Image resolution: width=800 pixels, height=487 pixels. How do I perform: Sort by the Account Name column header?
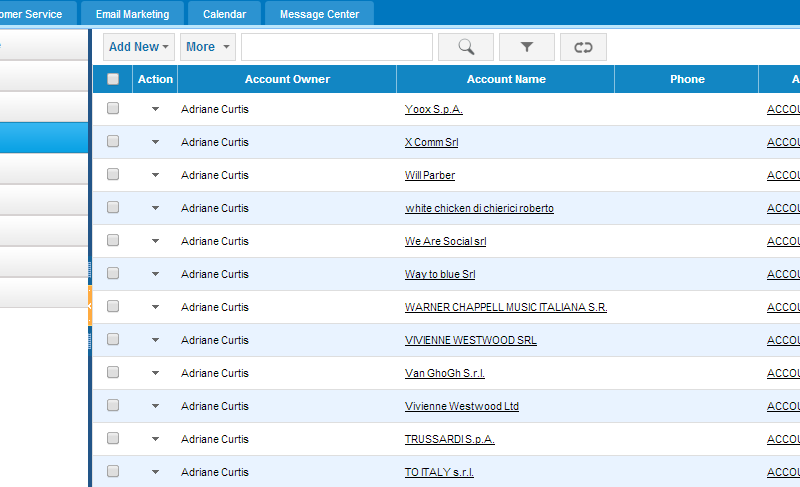506,79
